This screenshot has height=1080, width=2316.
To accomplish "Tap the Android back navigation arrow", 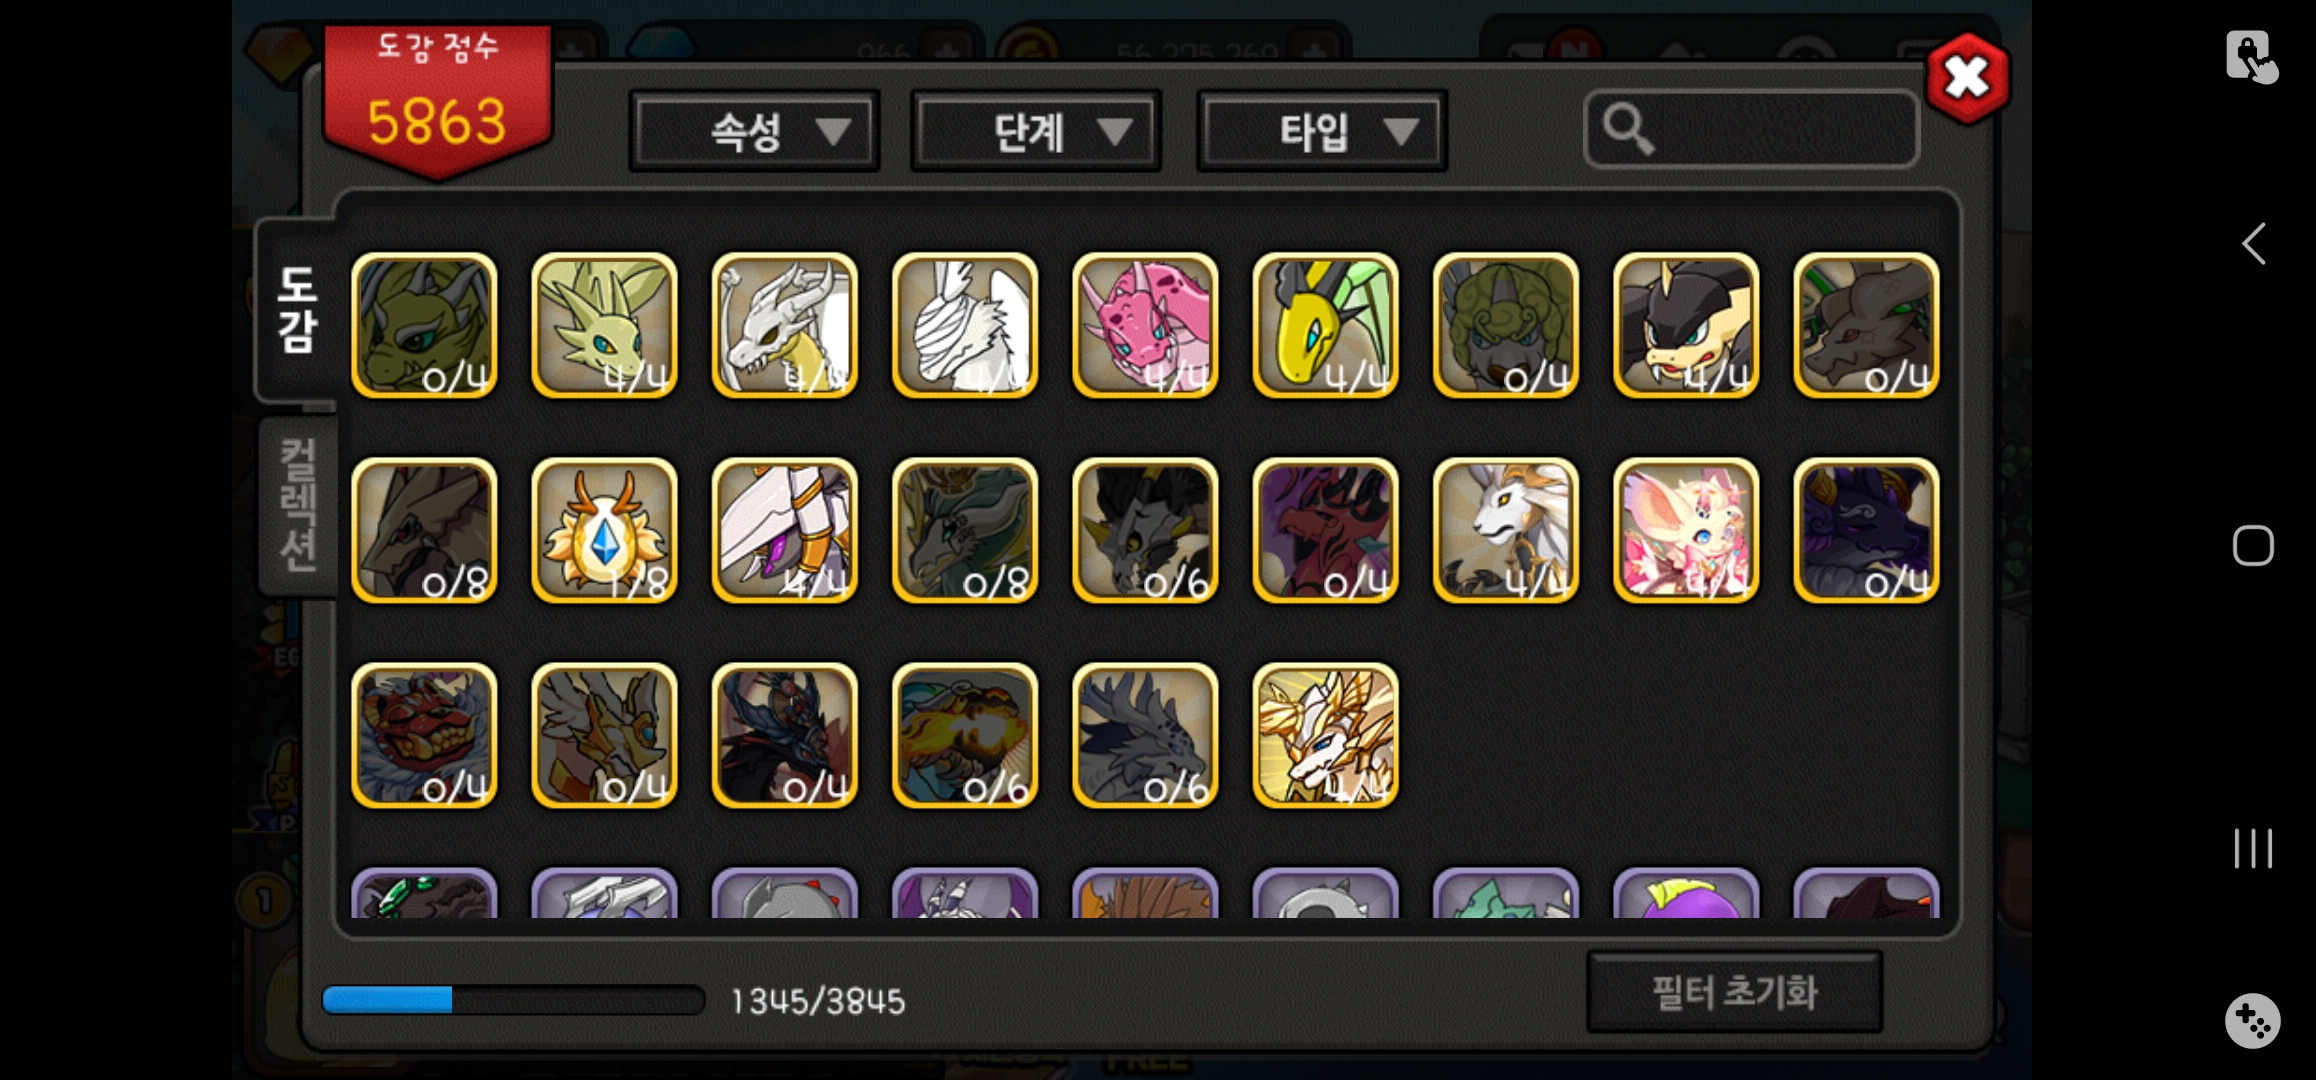I will tap(2253, 243).
